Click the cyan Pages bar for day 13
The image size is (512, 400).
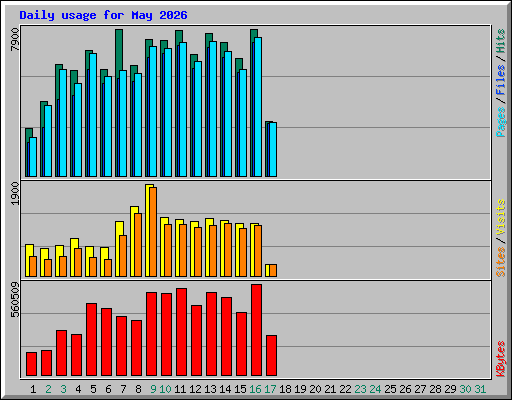(x=213, y=109)
